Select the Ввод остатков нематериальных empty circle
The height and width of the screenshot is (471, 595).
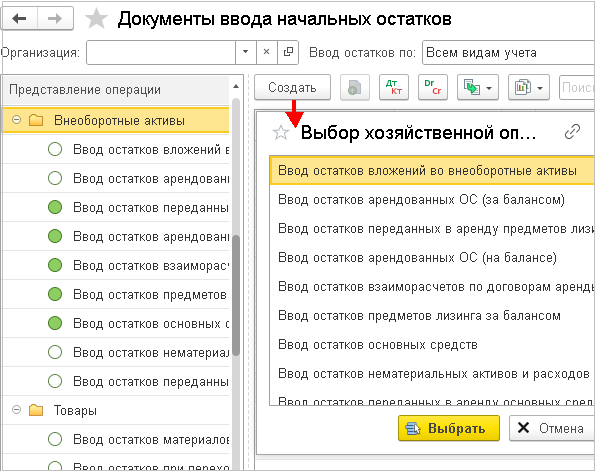(55, 352)
